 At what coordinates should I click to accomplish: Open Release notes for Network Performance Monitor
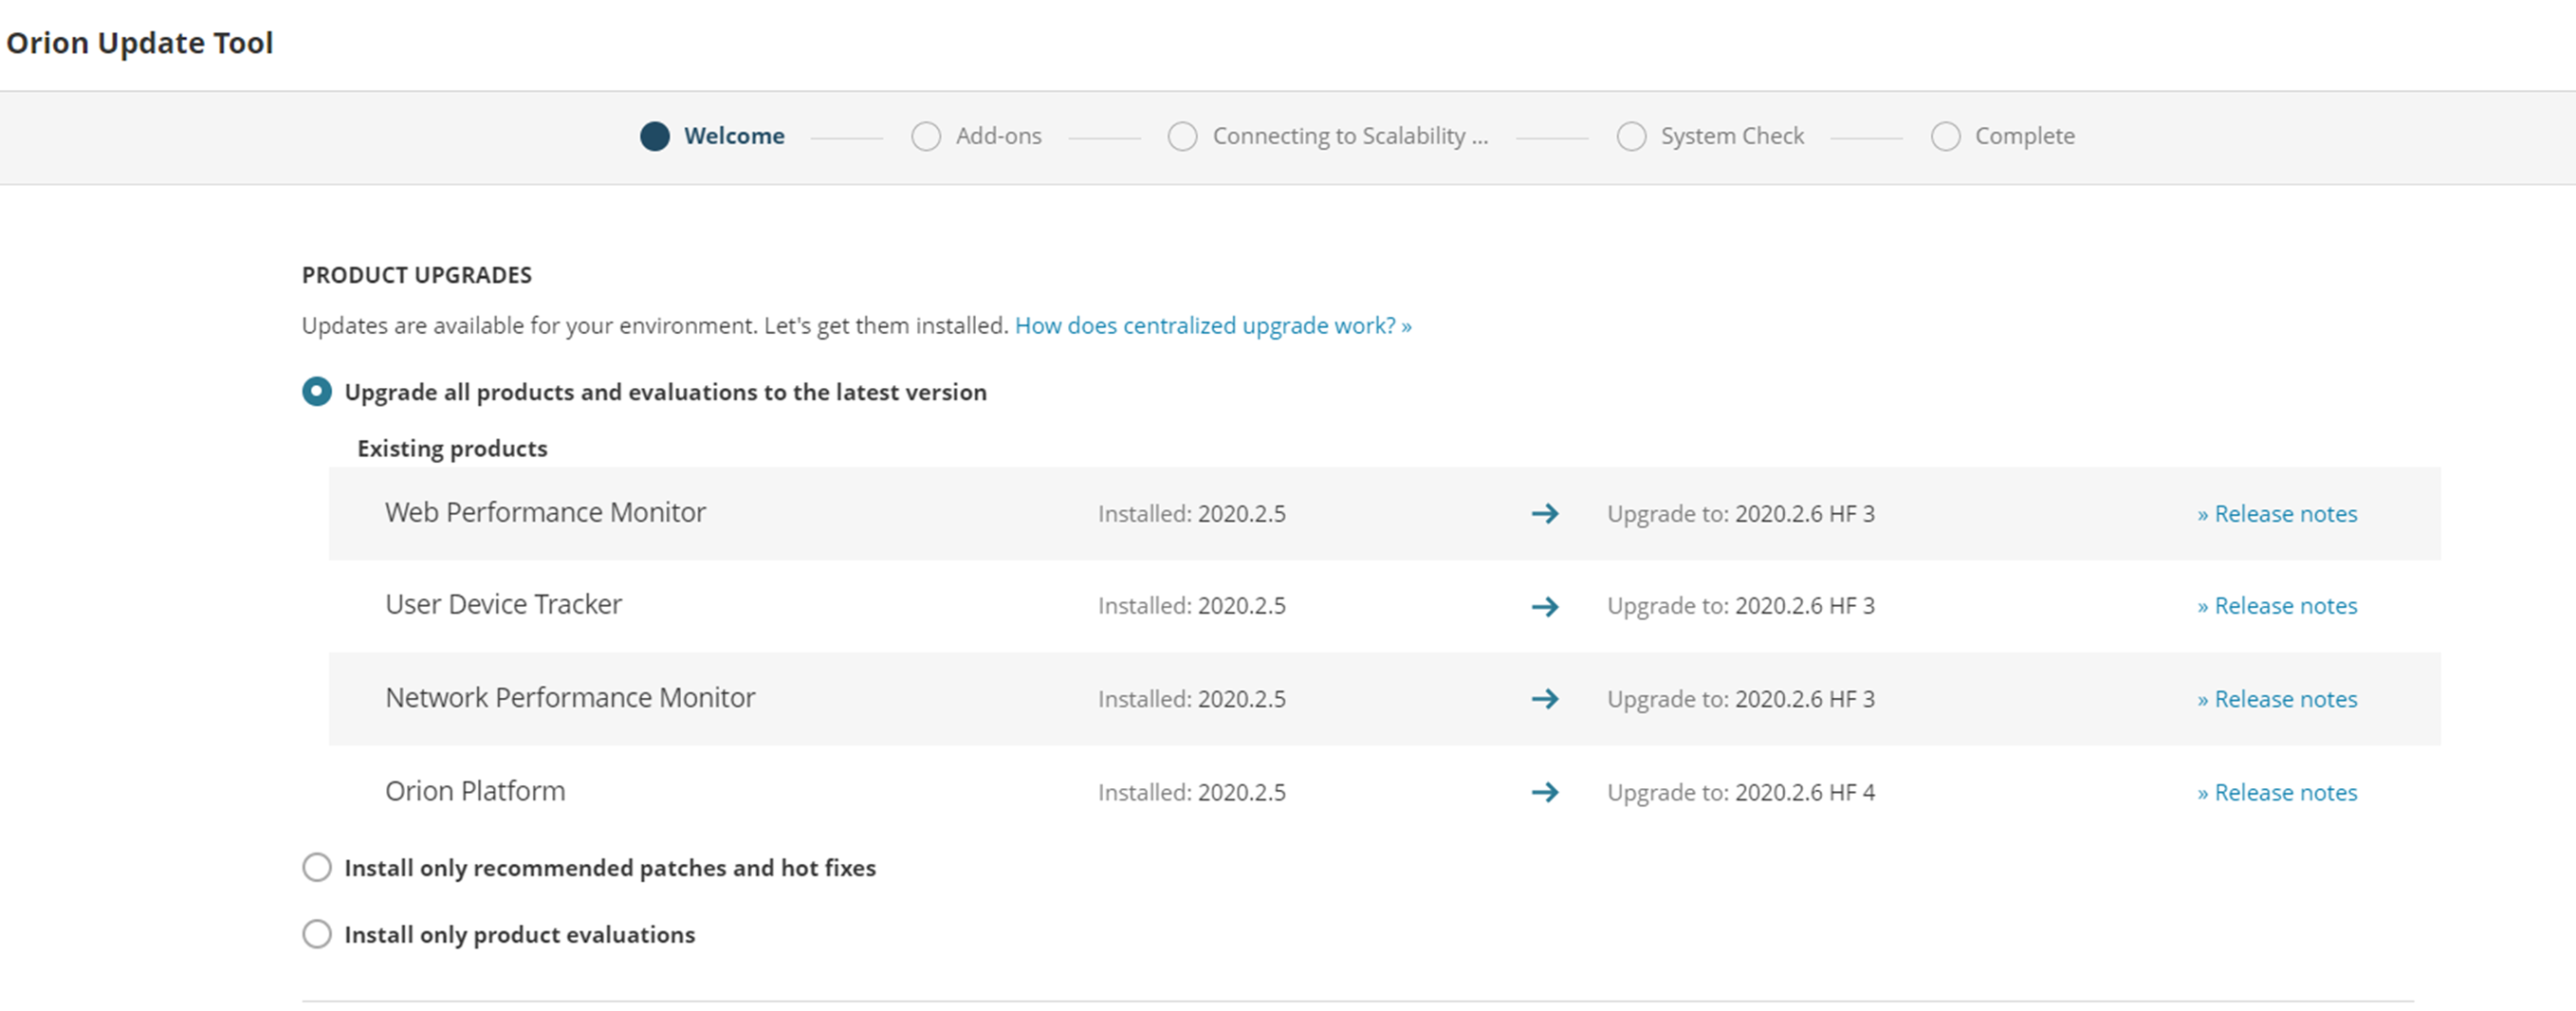coord(2276,699)
